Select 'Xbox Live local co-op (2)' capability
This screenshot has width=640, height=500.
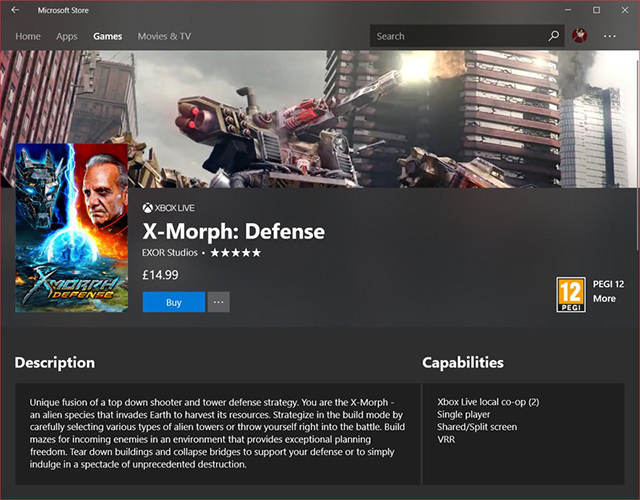pyautogui.click(x=488, y=402)
